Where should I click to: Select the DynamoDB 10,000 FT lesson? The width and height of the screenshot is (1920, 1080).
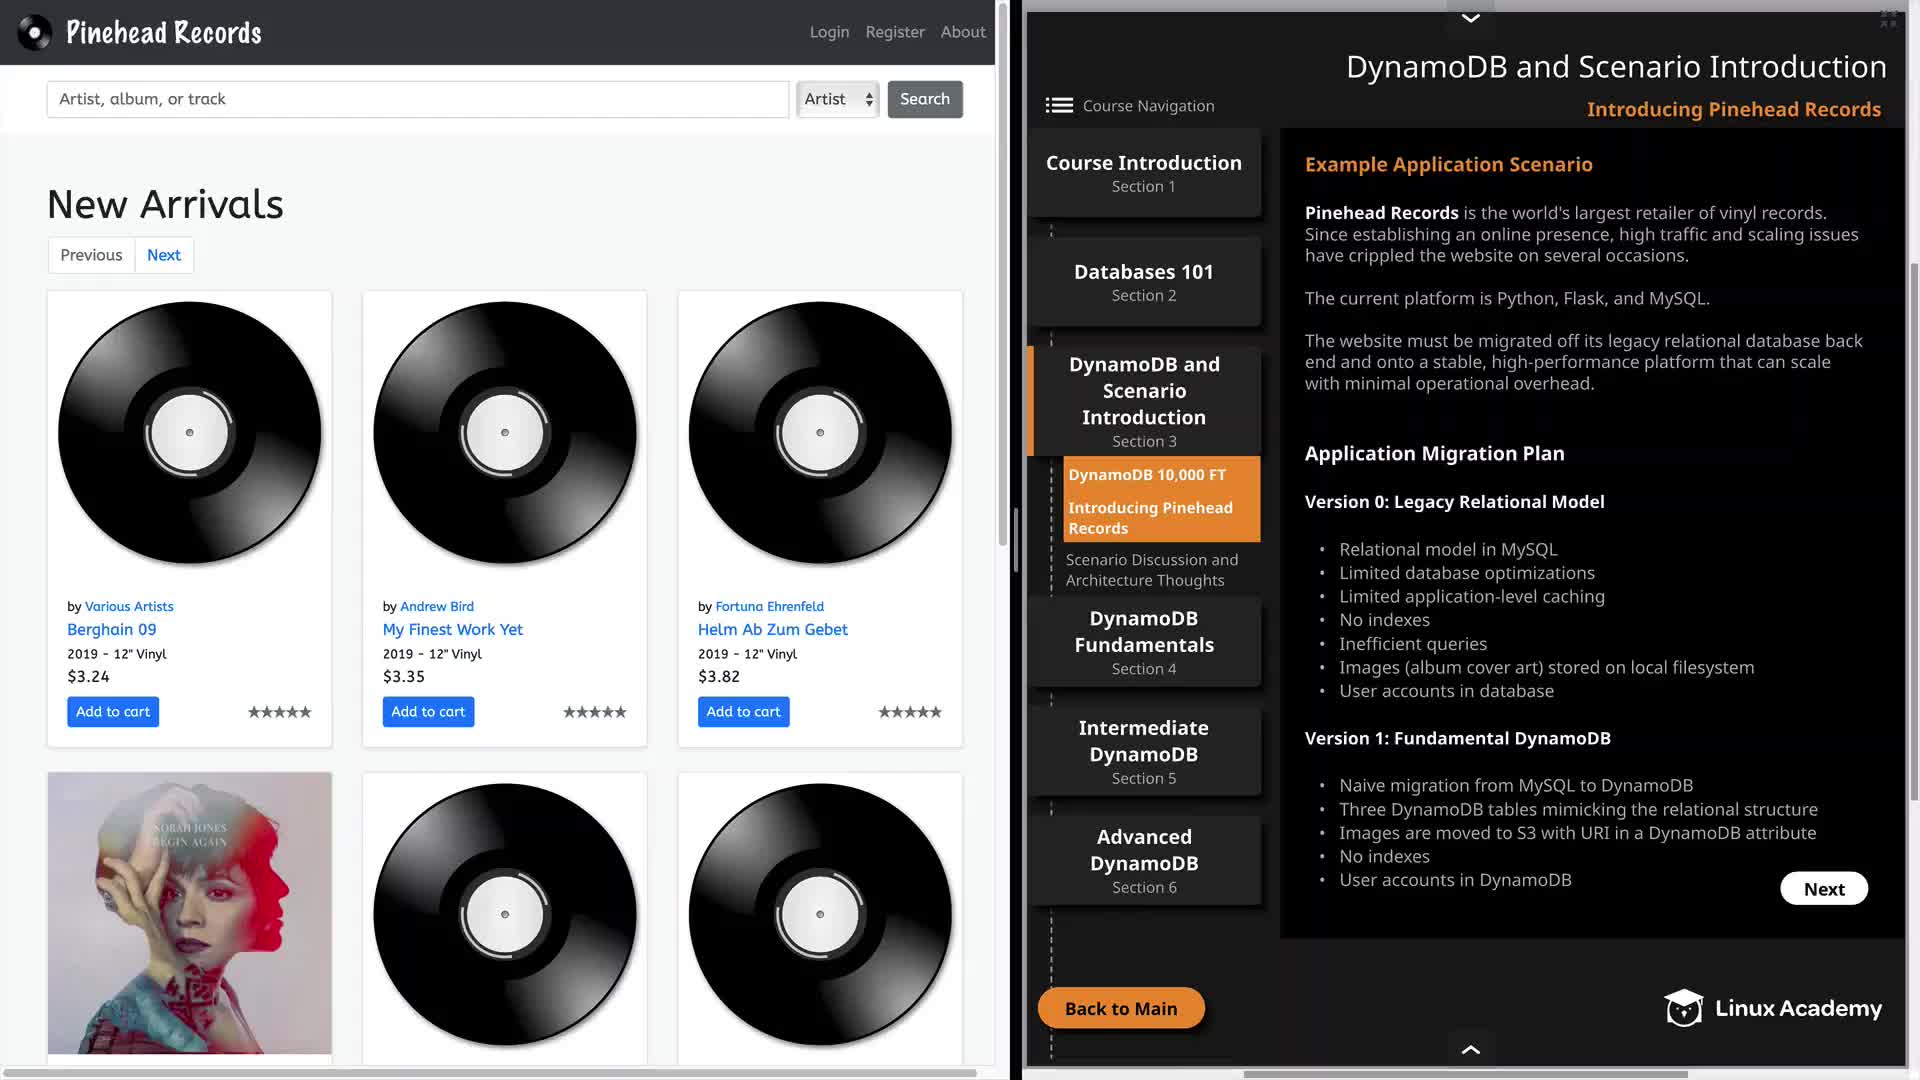(1146, 475)
